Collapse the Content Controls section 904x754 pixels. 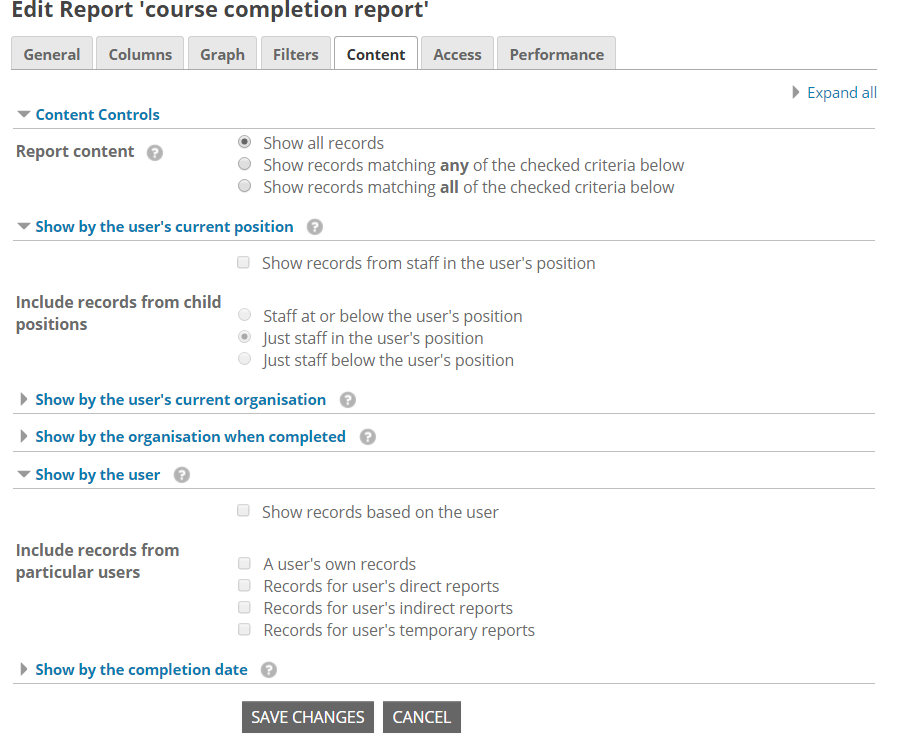[97, 115]
